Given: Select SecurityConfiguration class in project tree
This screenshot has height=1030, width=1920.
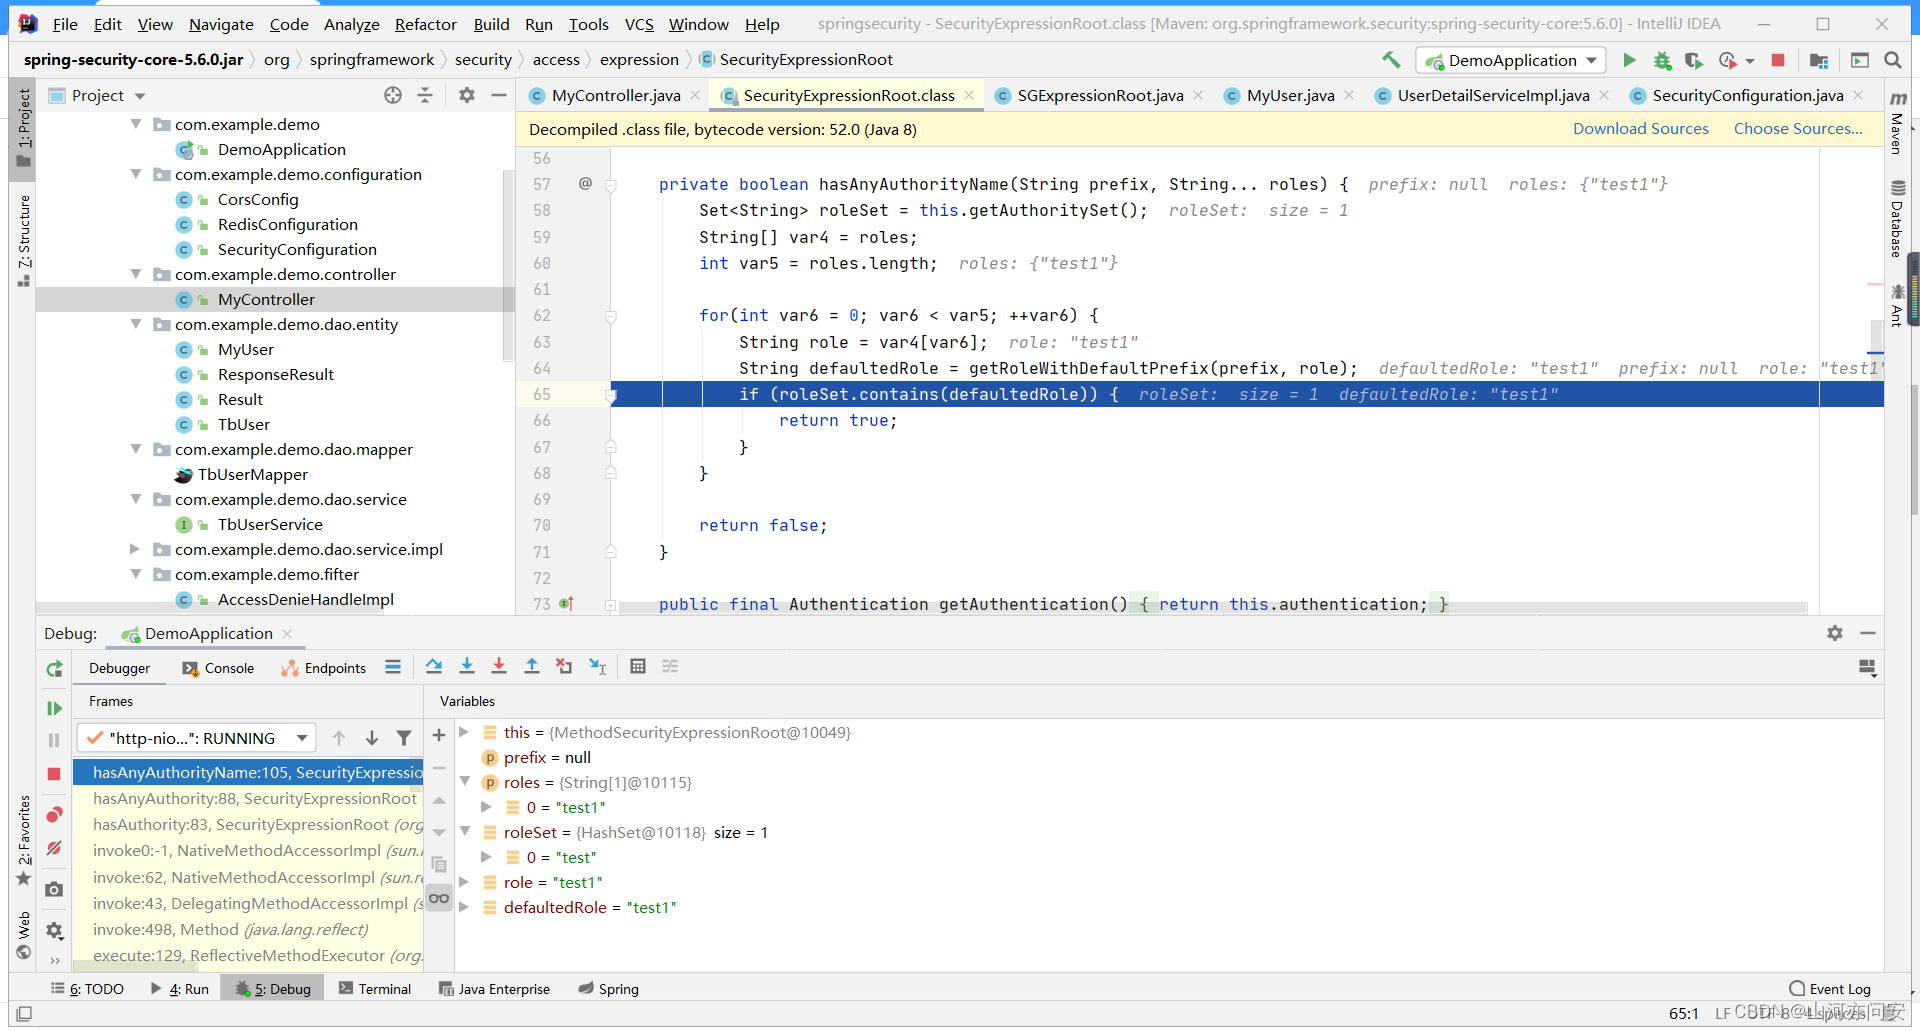Looking at the screenshot, I should coord(297,249).
